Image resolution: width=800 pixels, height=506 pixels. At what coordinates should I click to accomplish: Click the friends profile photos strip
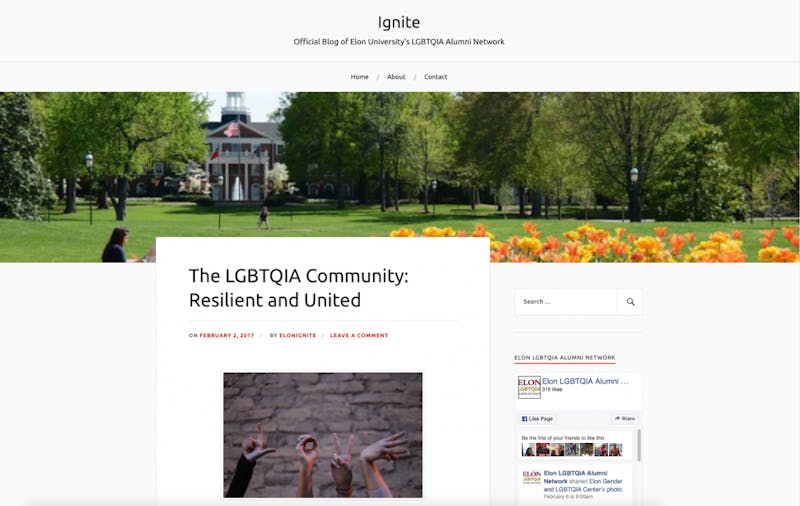point(572,449)
